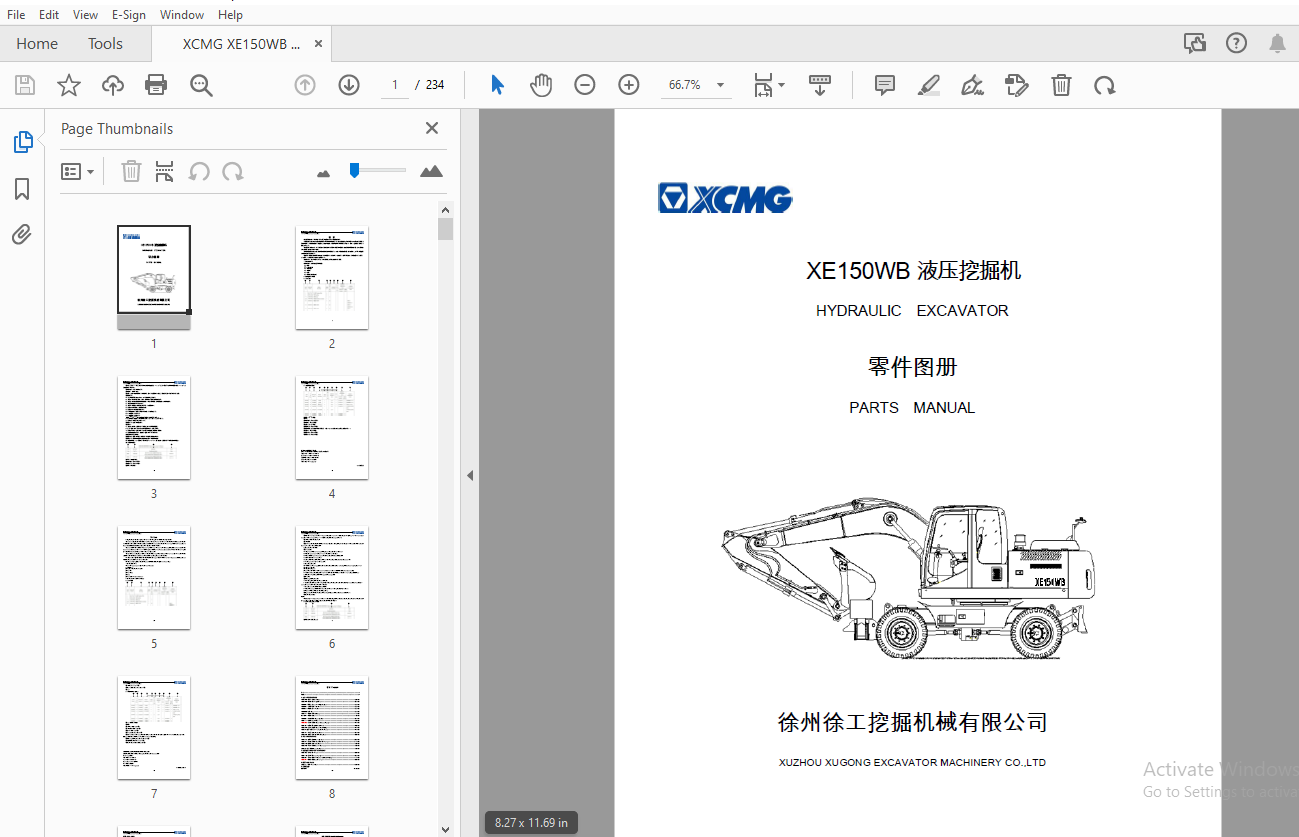Click the thumbnail size slider handle

click(354, 170)
